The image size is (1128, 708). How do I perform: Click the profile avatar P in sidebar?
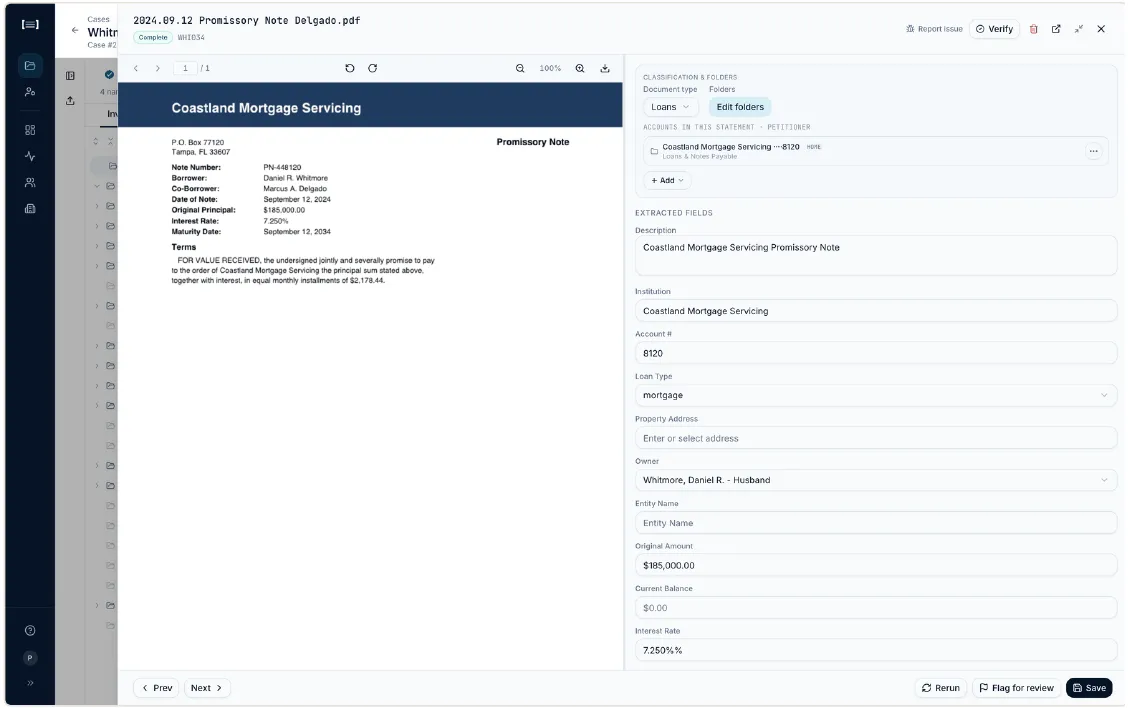click(29, 658)
